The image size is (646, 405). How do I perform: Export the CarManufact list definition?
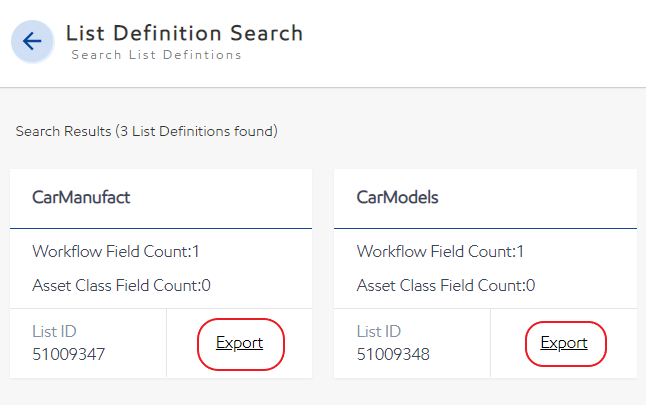[239, 343]
